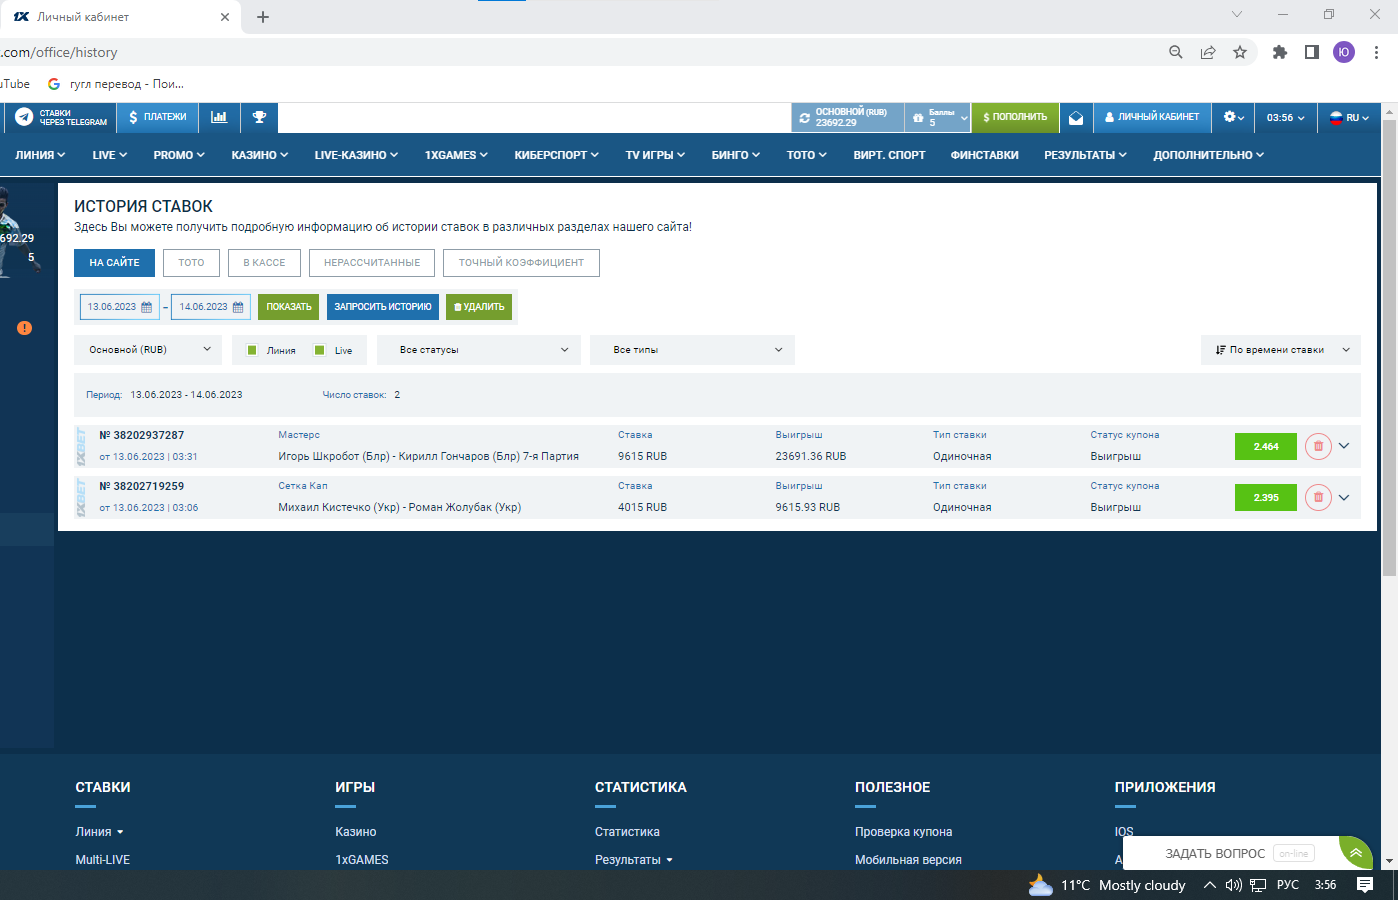Viewport: 1398px width, 900px height.
Task: Toggle the Линия checkbox filter
Action: point(252,350)
